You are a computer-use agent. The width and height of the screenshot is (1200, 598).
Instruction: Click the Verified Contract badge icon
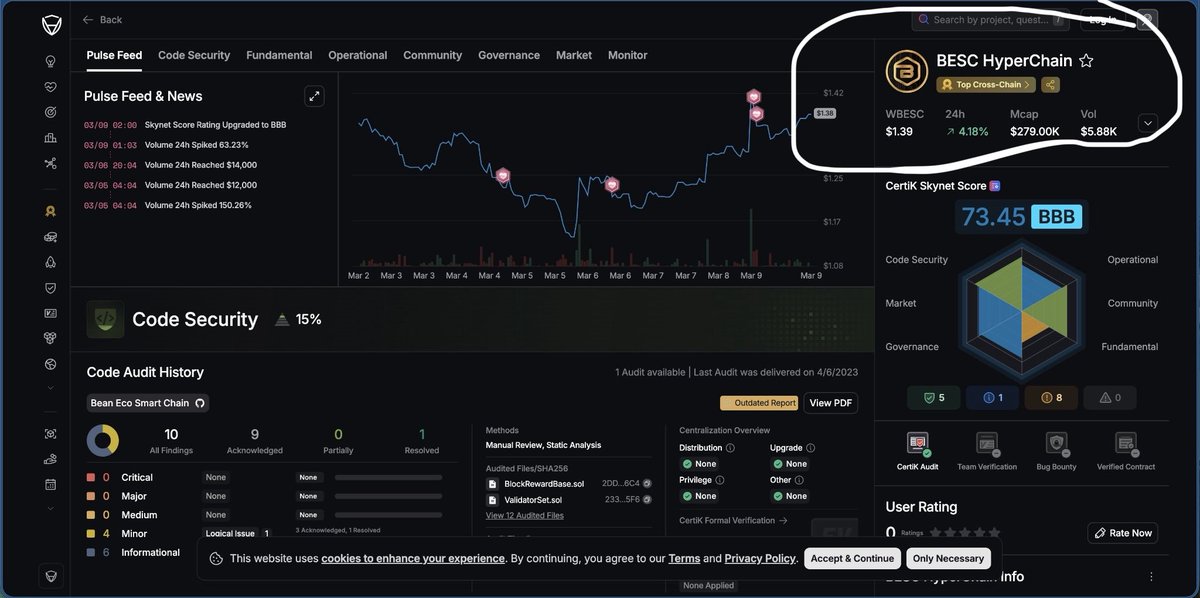coord(1126,443)
